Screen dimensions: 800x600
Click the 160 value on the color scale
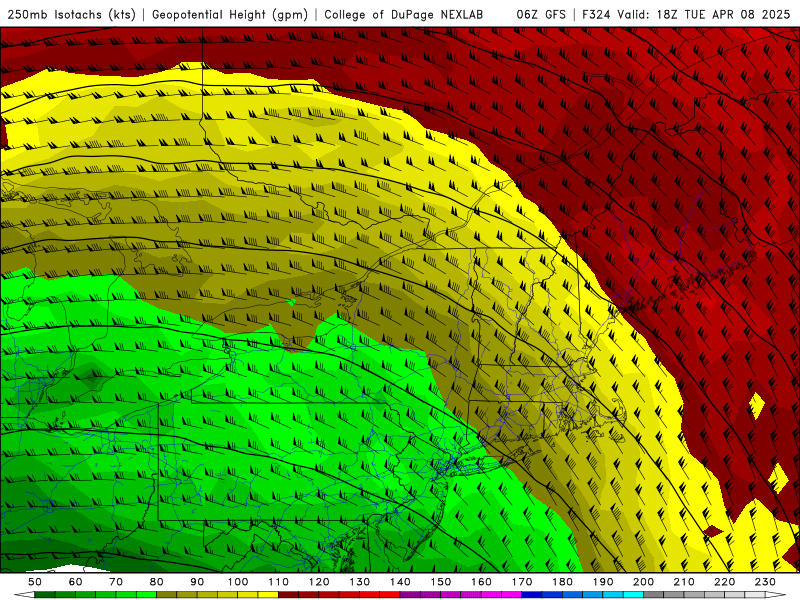[481, 582]
